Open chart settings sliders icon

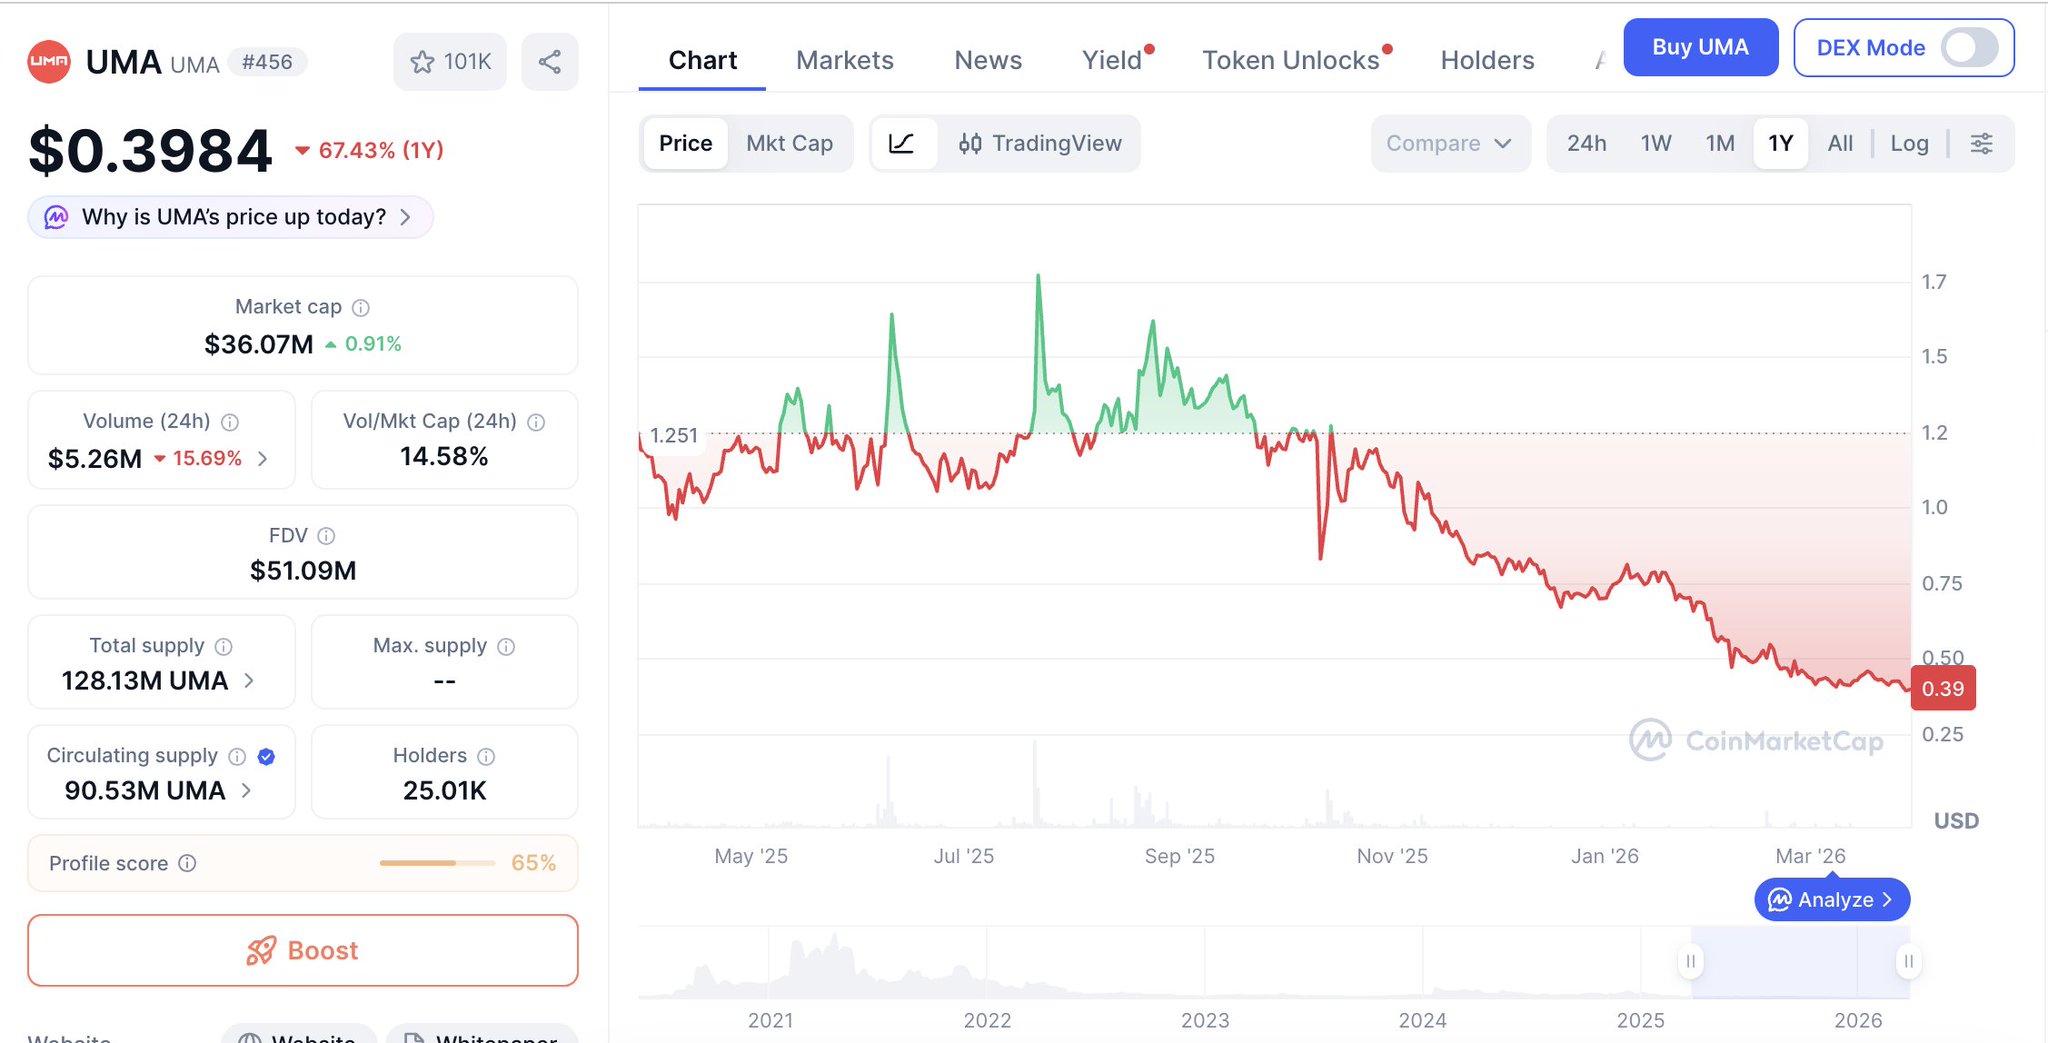[x=1981, y=143]
